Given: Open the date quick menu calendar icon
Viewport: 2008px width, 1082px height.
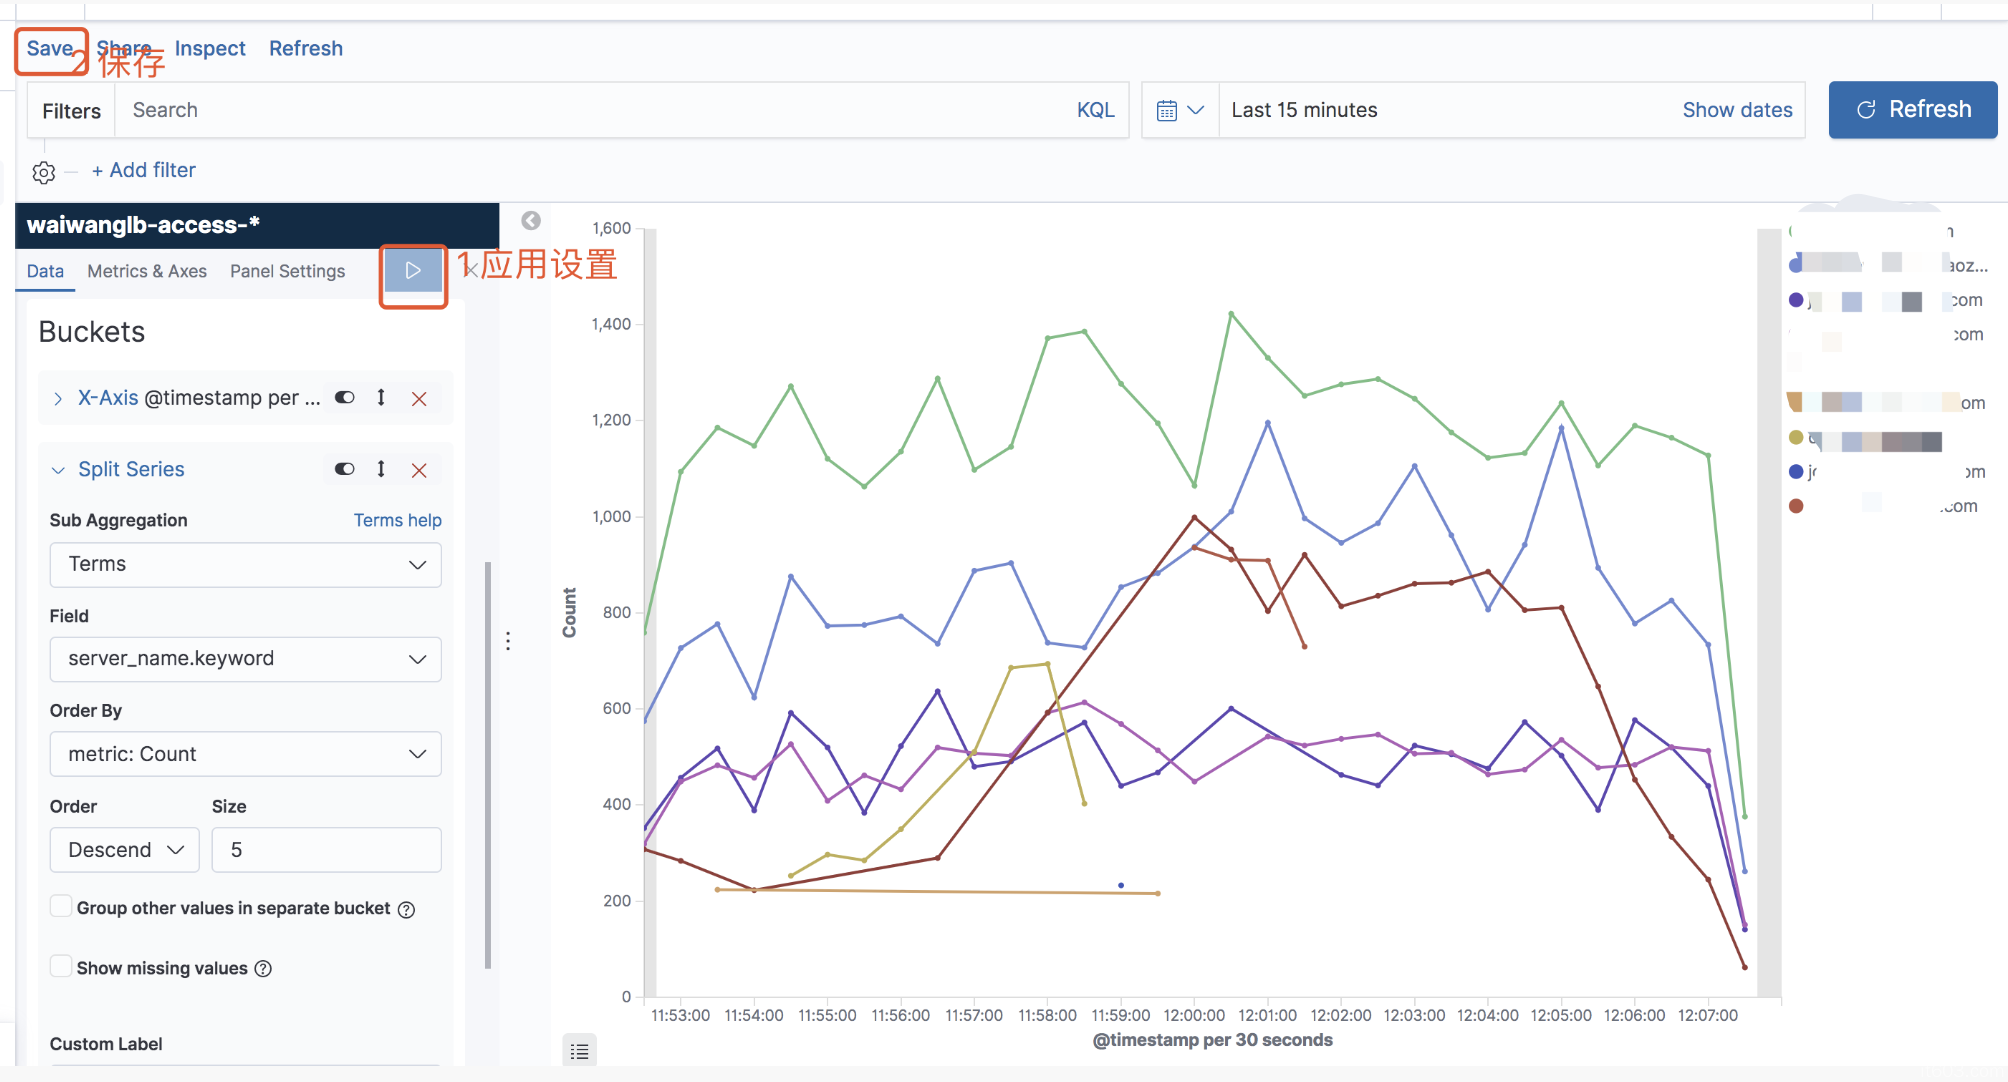Looking at the screenshot, I should [x=1180, y=110].
